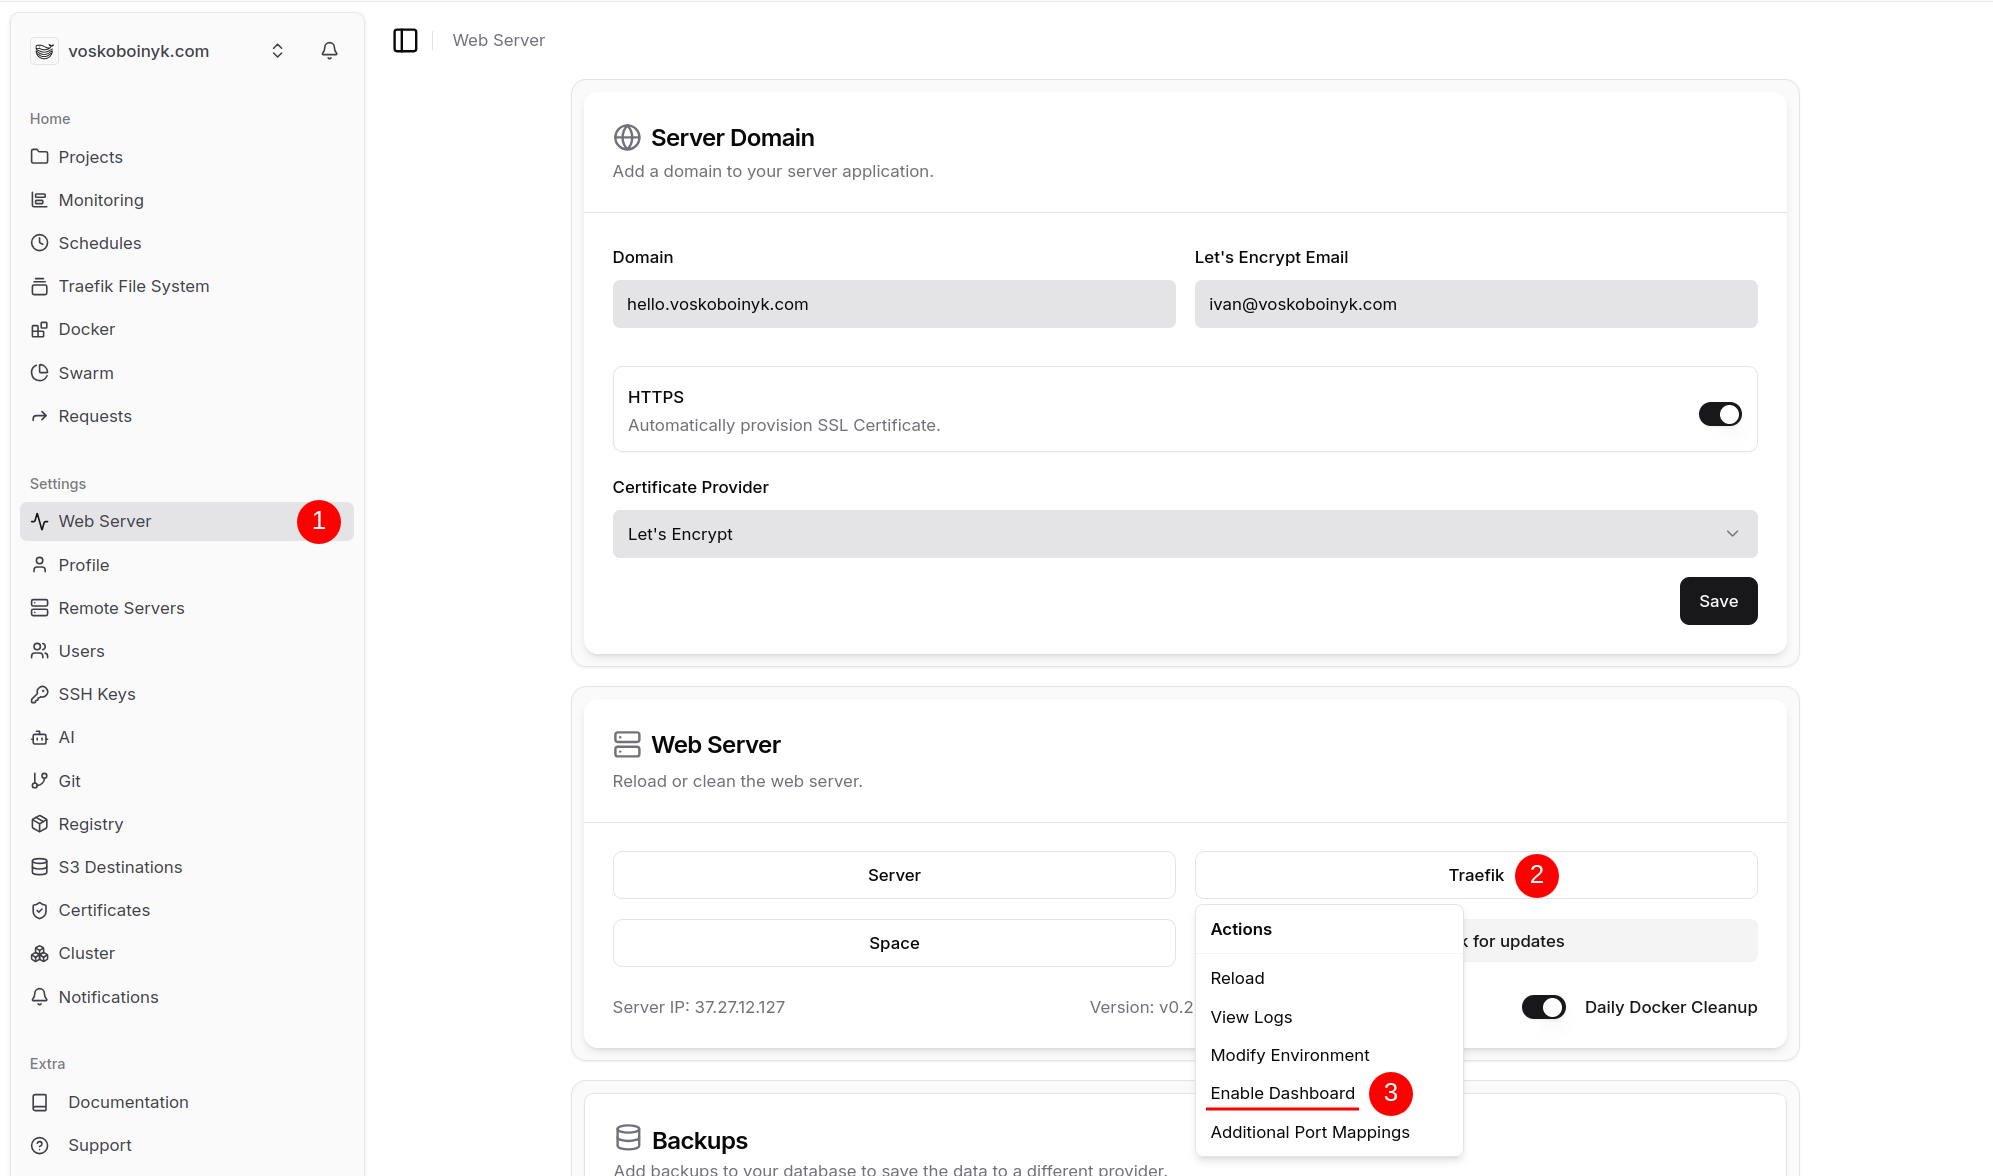
Task: Choose Modify Environment menu entry
Action: point(1329,1055)
